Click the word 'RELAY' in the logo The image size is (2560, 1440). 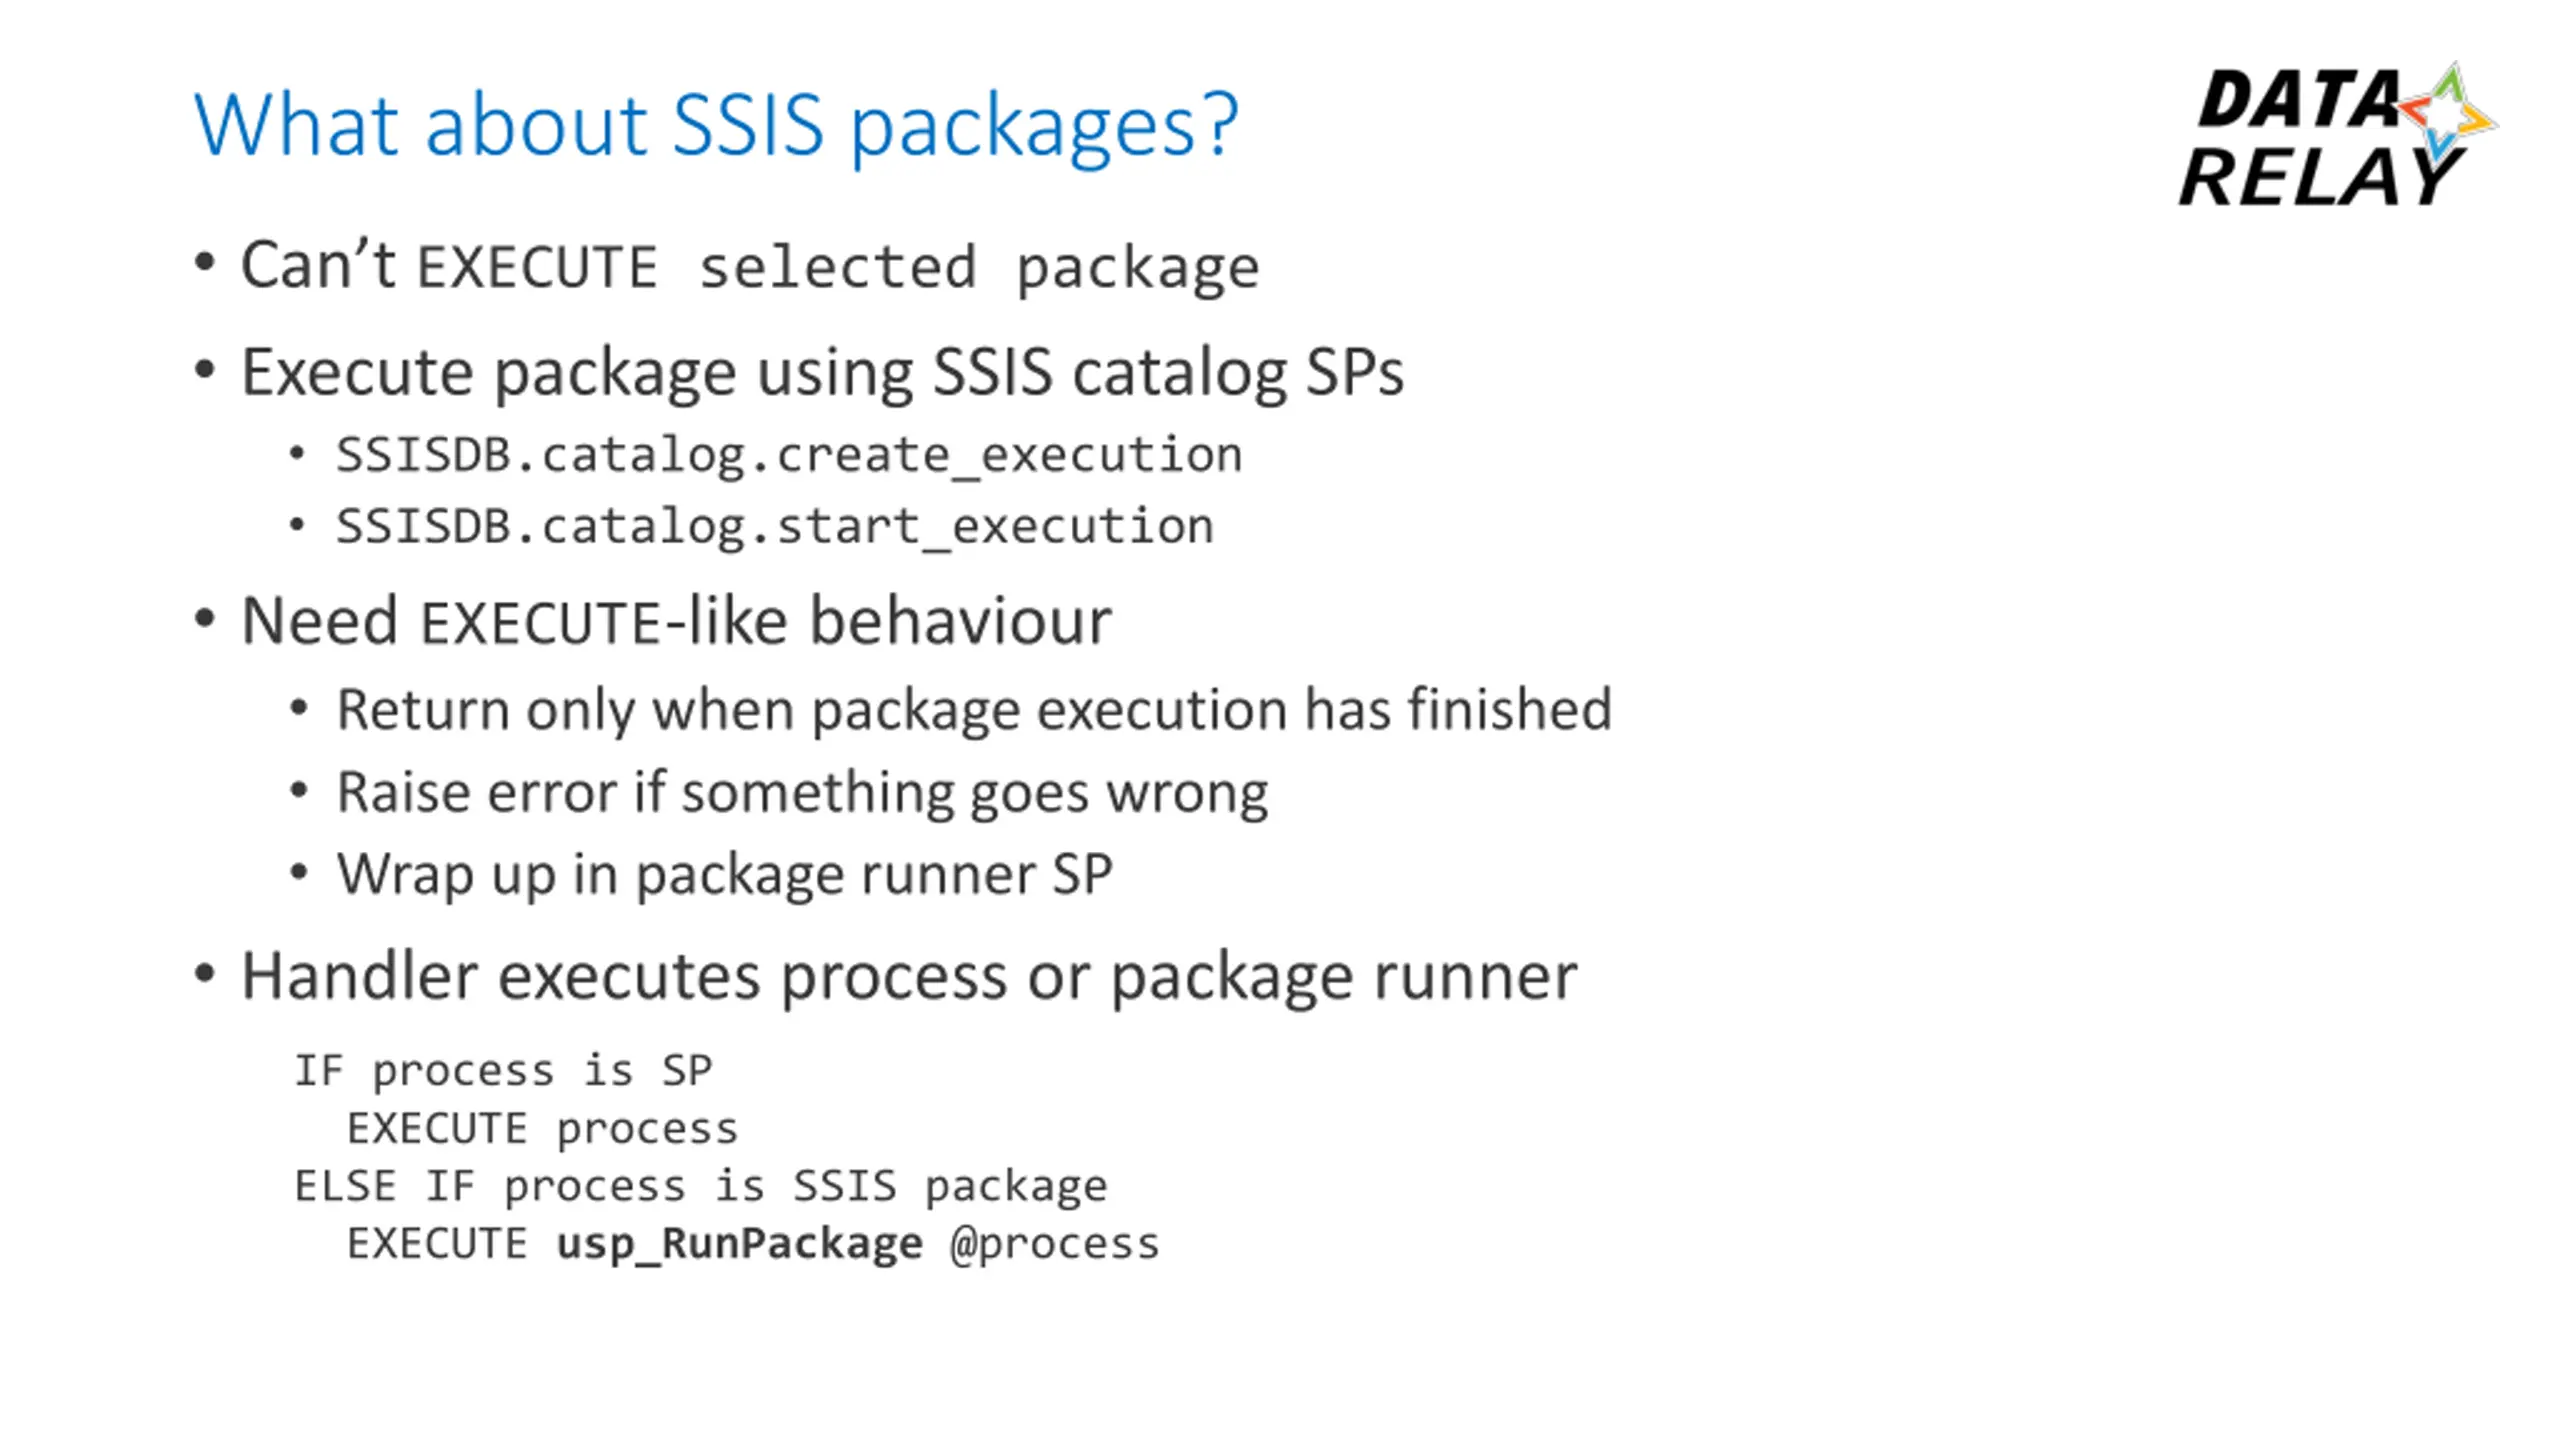[x=2320, y=177]
